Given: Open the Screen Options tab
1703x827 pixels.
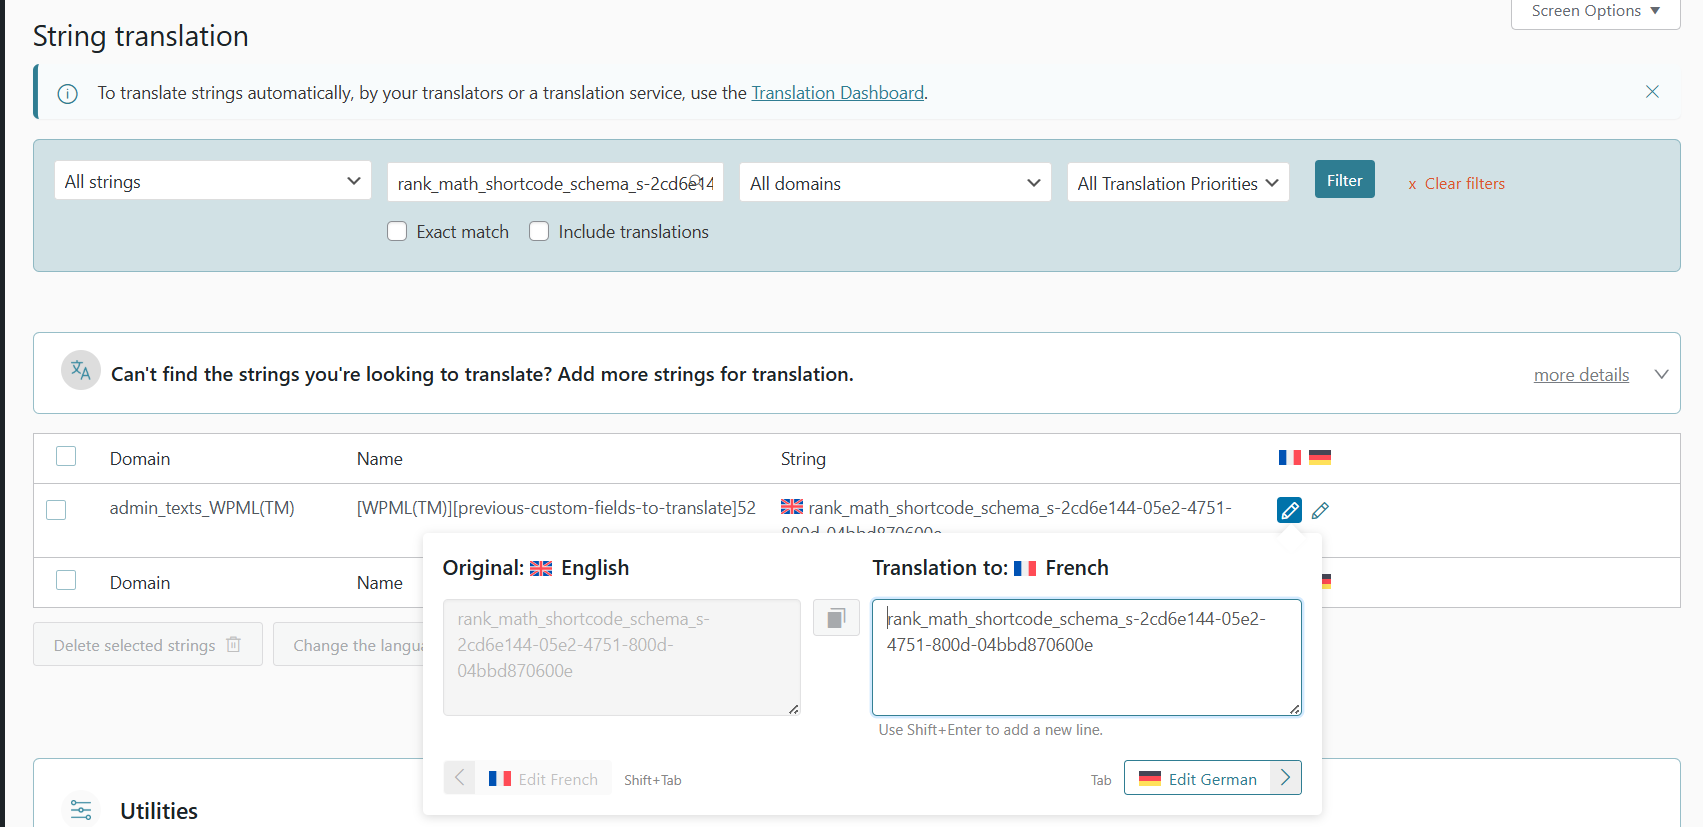Looking at the screenshot, I should pyautogui.click(x=1594, y=12).
